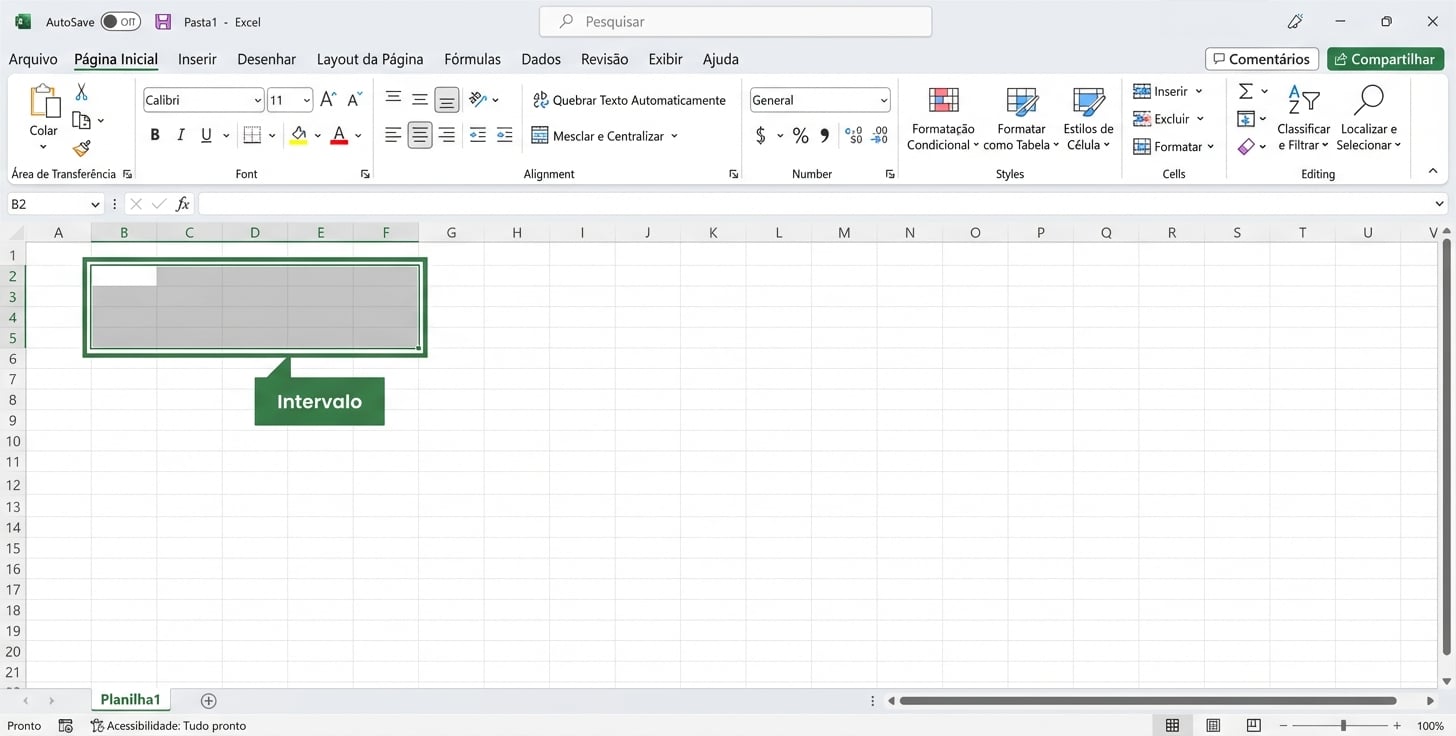Switch to the Exibir tab
1456x736 pixels.
[x=665, y=59]
